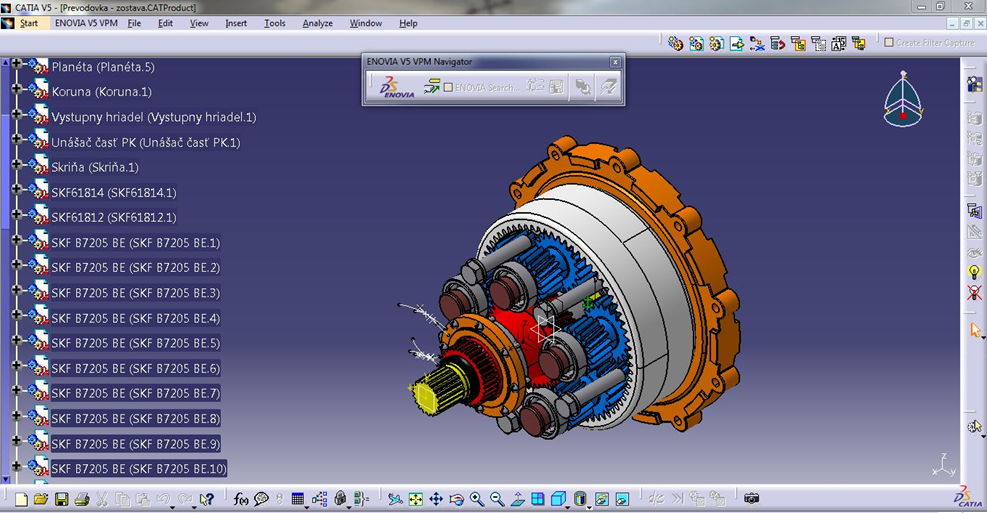Open the Insert menu
Screen dimensions: 987x513
click(236, 23)
